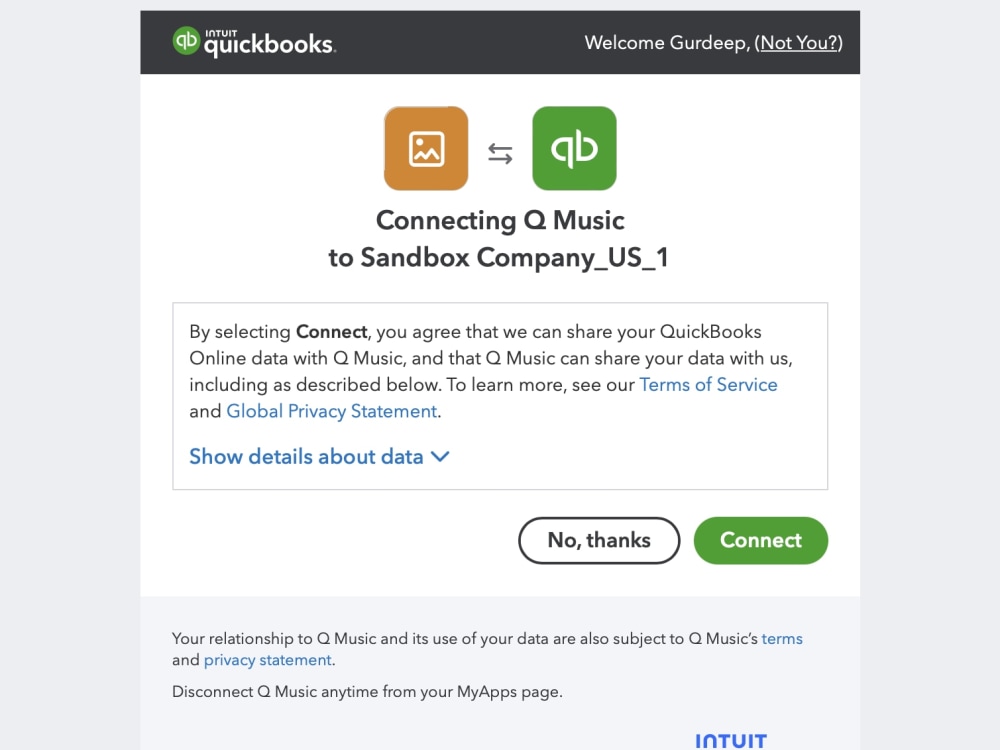
Task: Open the Terms of Service link
Action: [x=708, y=384]
